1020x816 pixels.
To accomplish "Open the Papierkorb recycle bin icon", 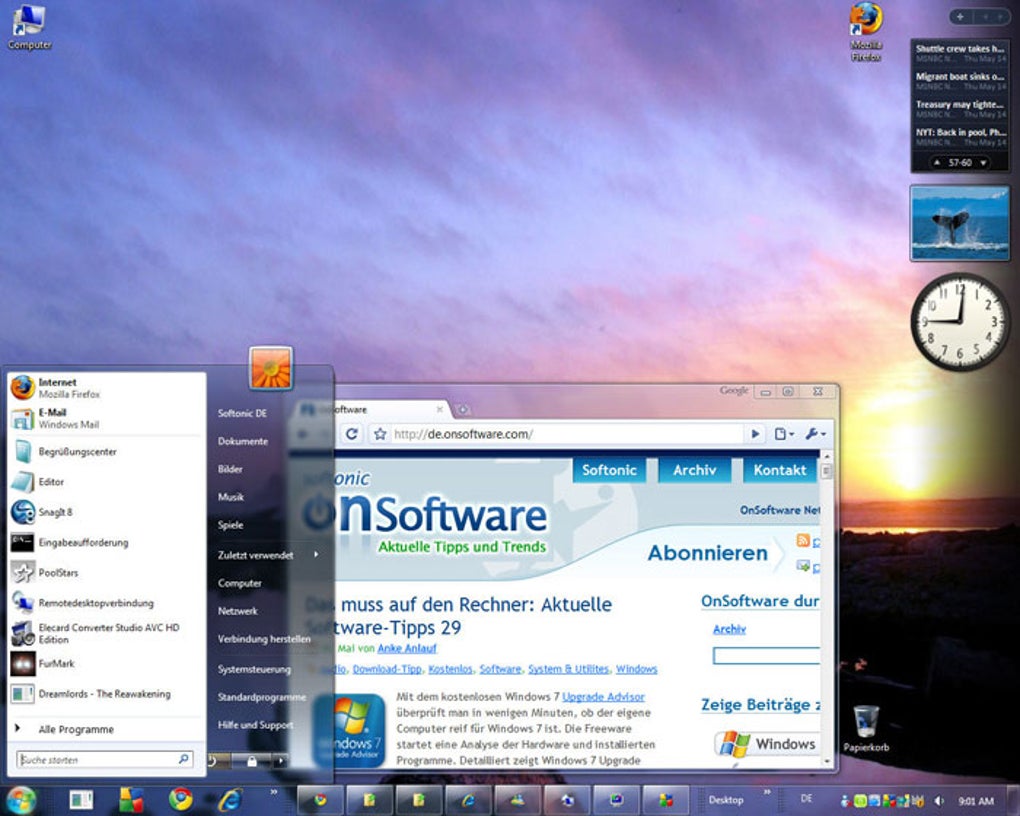I will (866, 729).
